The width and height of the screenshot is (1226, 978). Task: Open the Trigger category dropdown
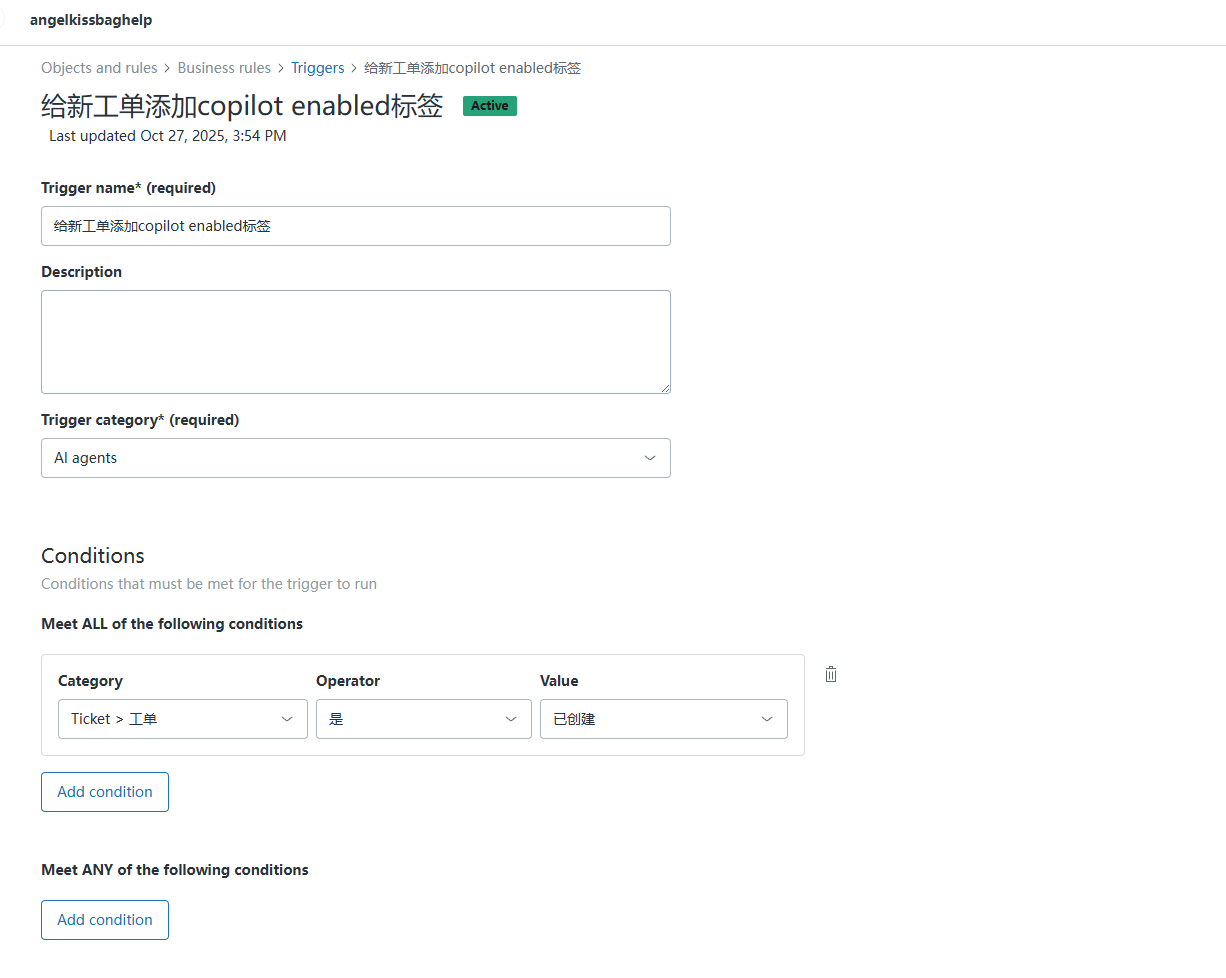point(355,458)
